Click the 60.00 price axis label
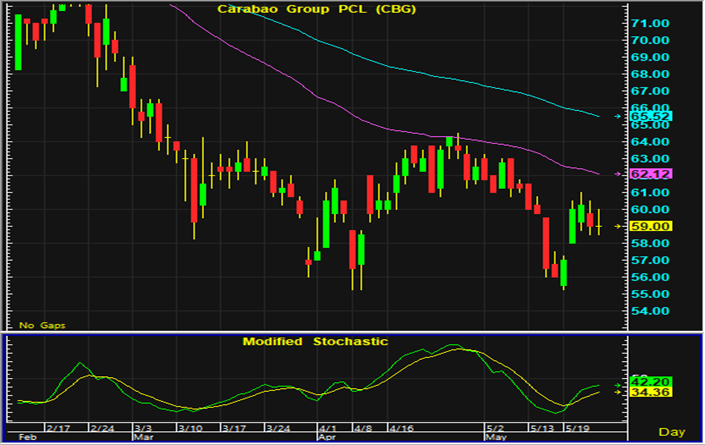 point(650,209)
